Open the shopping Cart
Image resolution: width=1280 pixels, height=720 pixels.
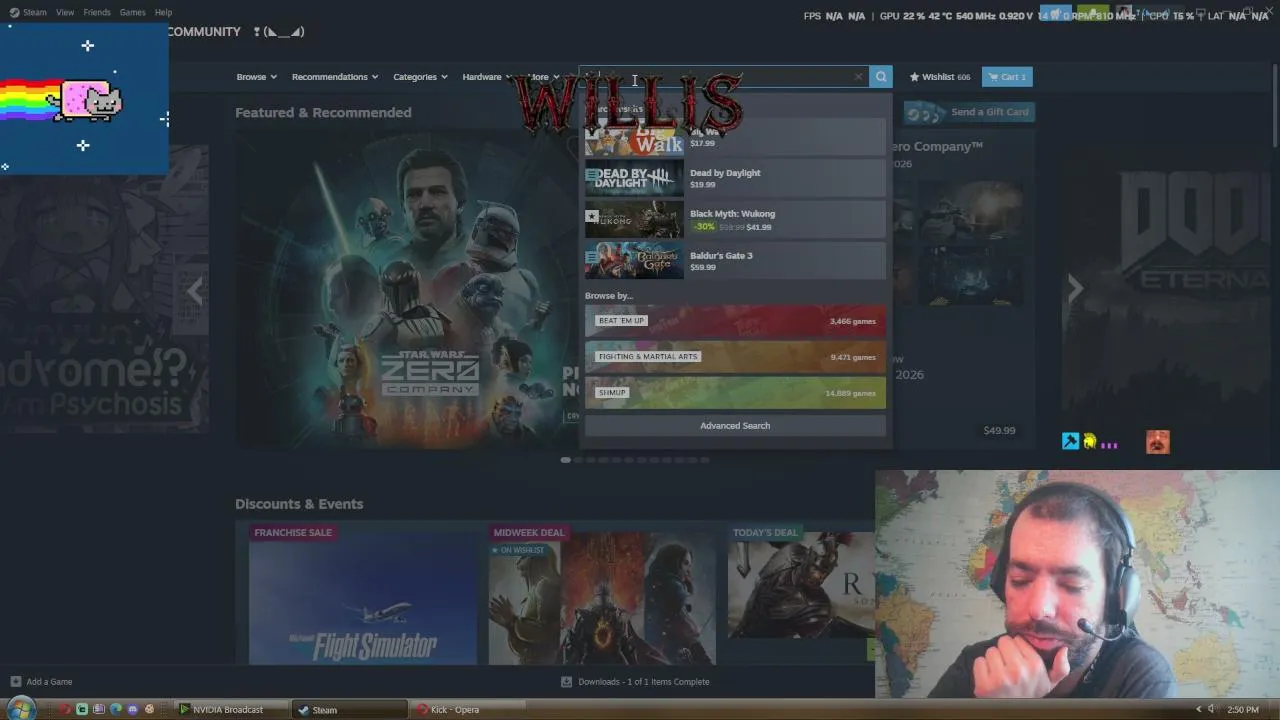coord(1007,77)
